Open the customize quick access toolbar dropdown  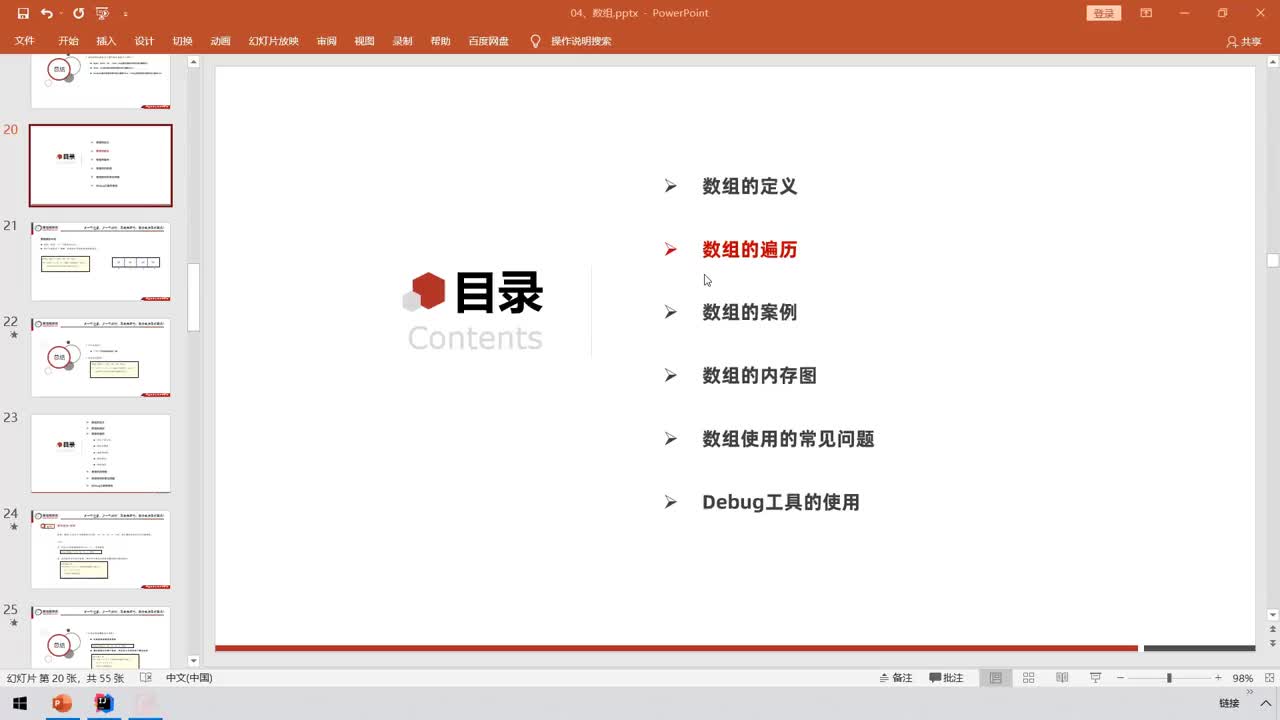click(x=125, y=14)
